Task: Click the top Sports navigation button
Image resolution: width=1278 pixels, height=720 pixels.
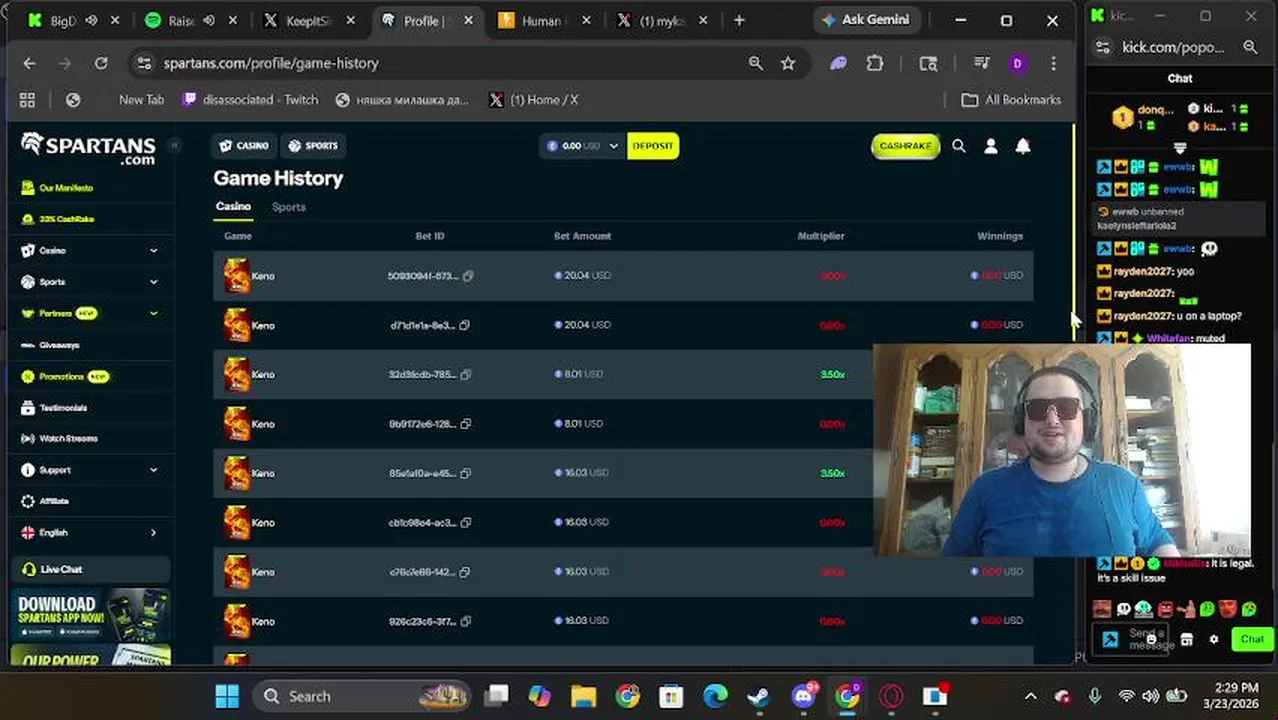Action: point(313,146)
